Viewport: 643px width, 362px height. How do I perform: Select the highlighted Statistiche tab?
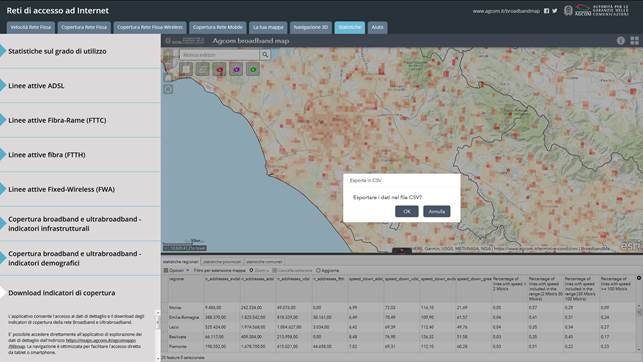[349, 27]
